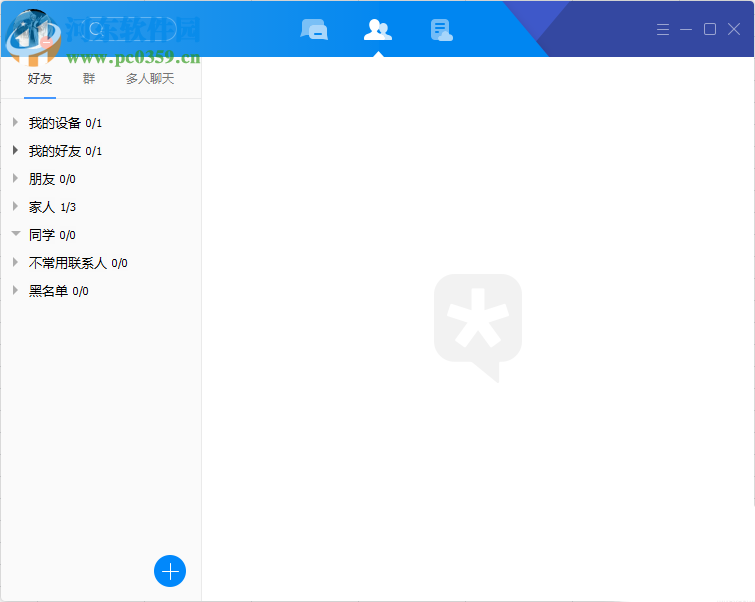Image resolution: width=755 pixels, height=602 pixels.
Task: Open the cloud documents icon
Action: (x=442, y=30)
